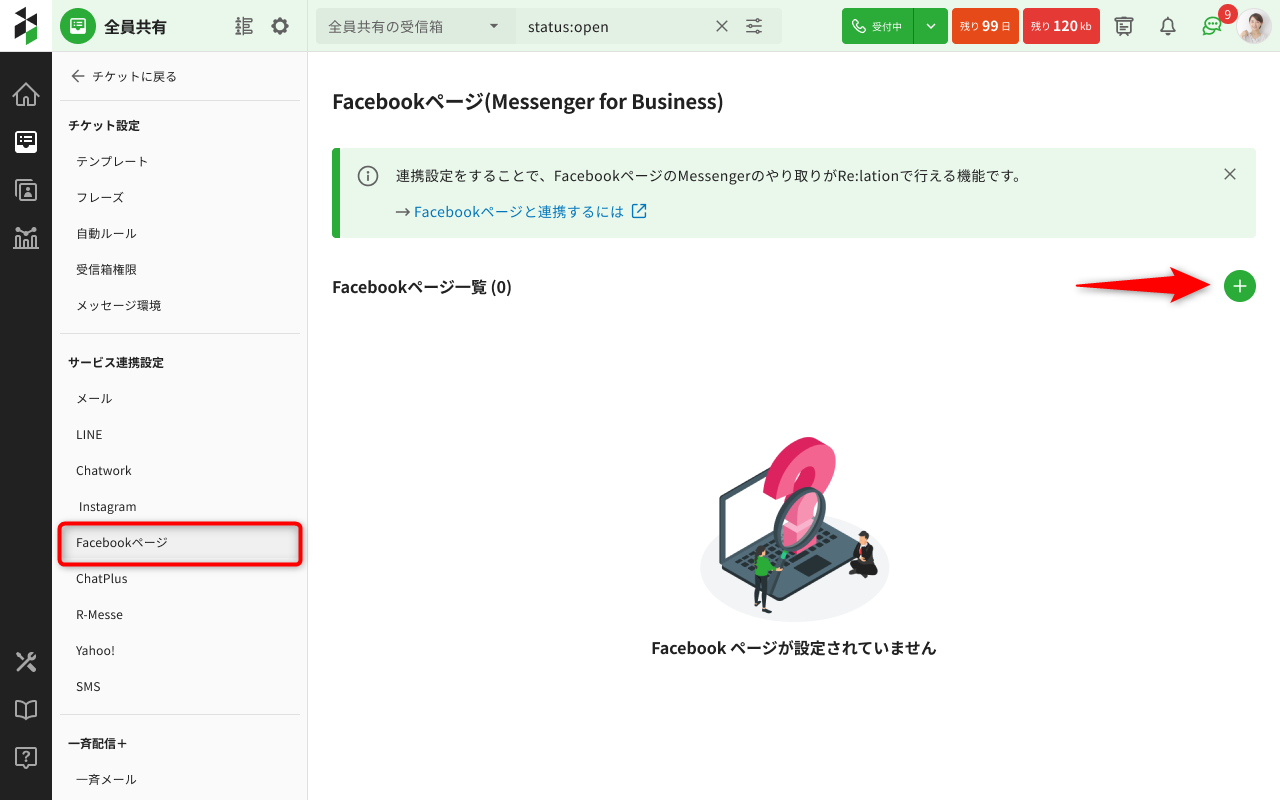Screen dimensions: 1280x800
Task: Expand the 受付中 status dropdown arrow
Action: click(930, 26)
